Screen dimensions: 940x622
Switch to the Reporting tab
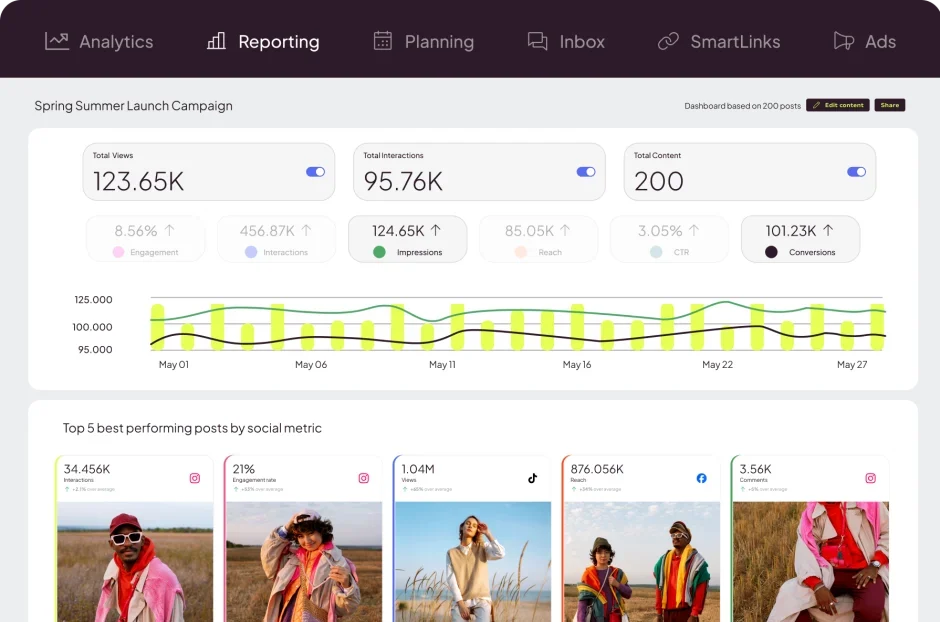click(x=263, y=41)
